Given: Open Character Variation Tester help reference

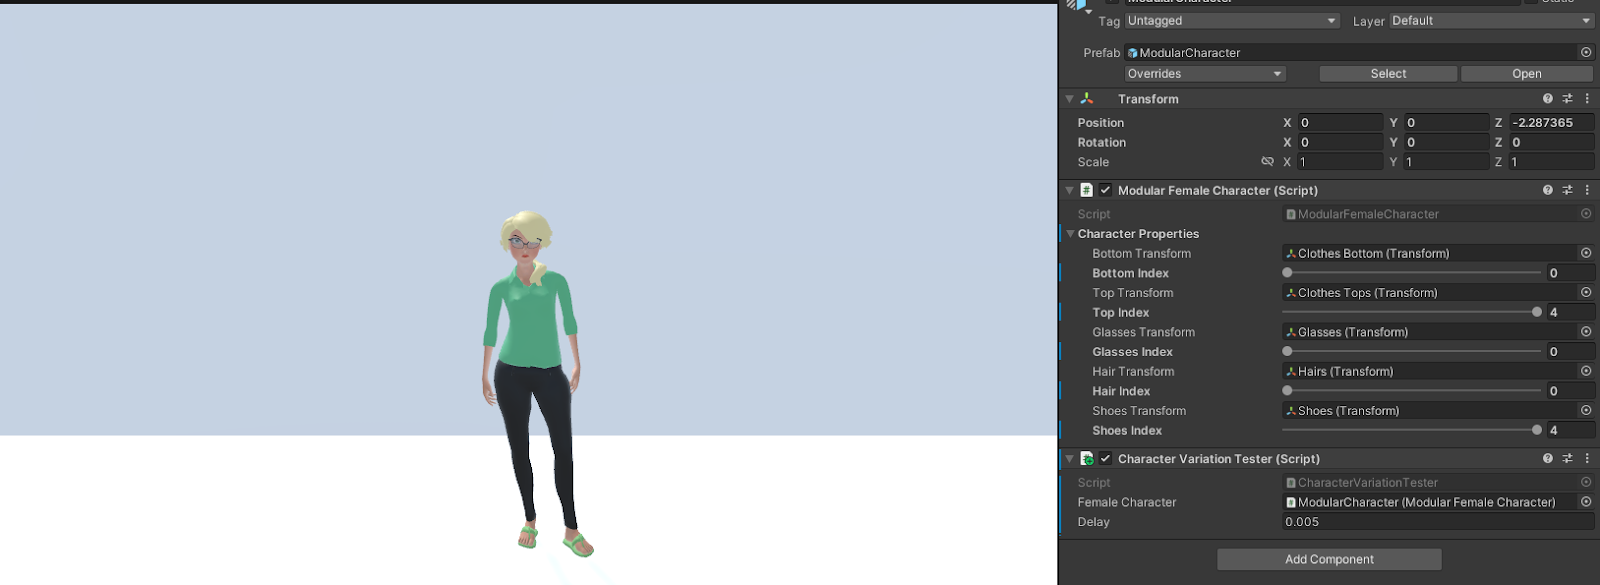Looking at the screenshot, I should [1547, 458].
